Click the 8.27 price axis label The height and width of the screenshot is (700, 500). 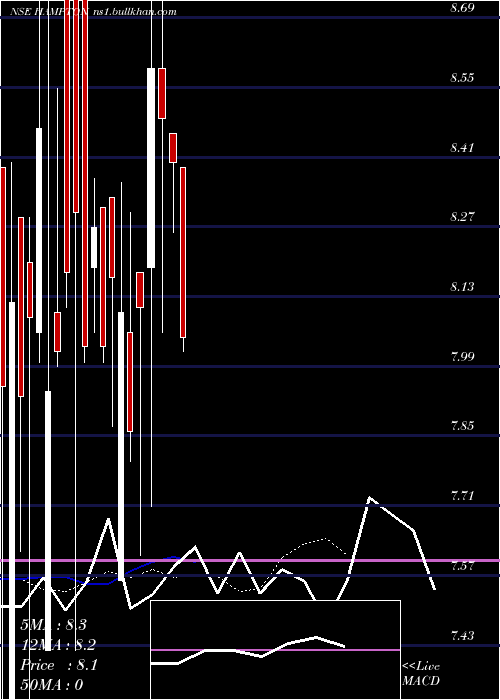pos(462,217)
